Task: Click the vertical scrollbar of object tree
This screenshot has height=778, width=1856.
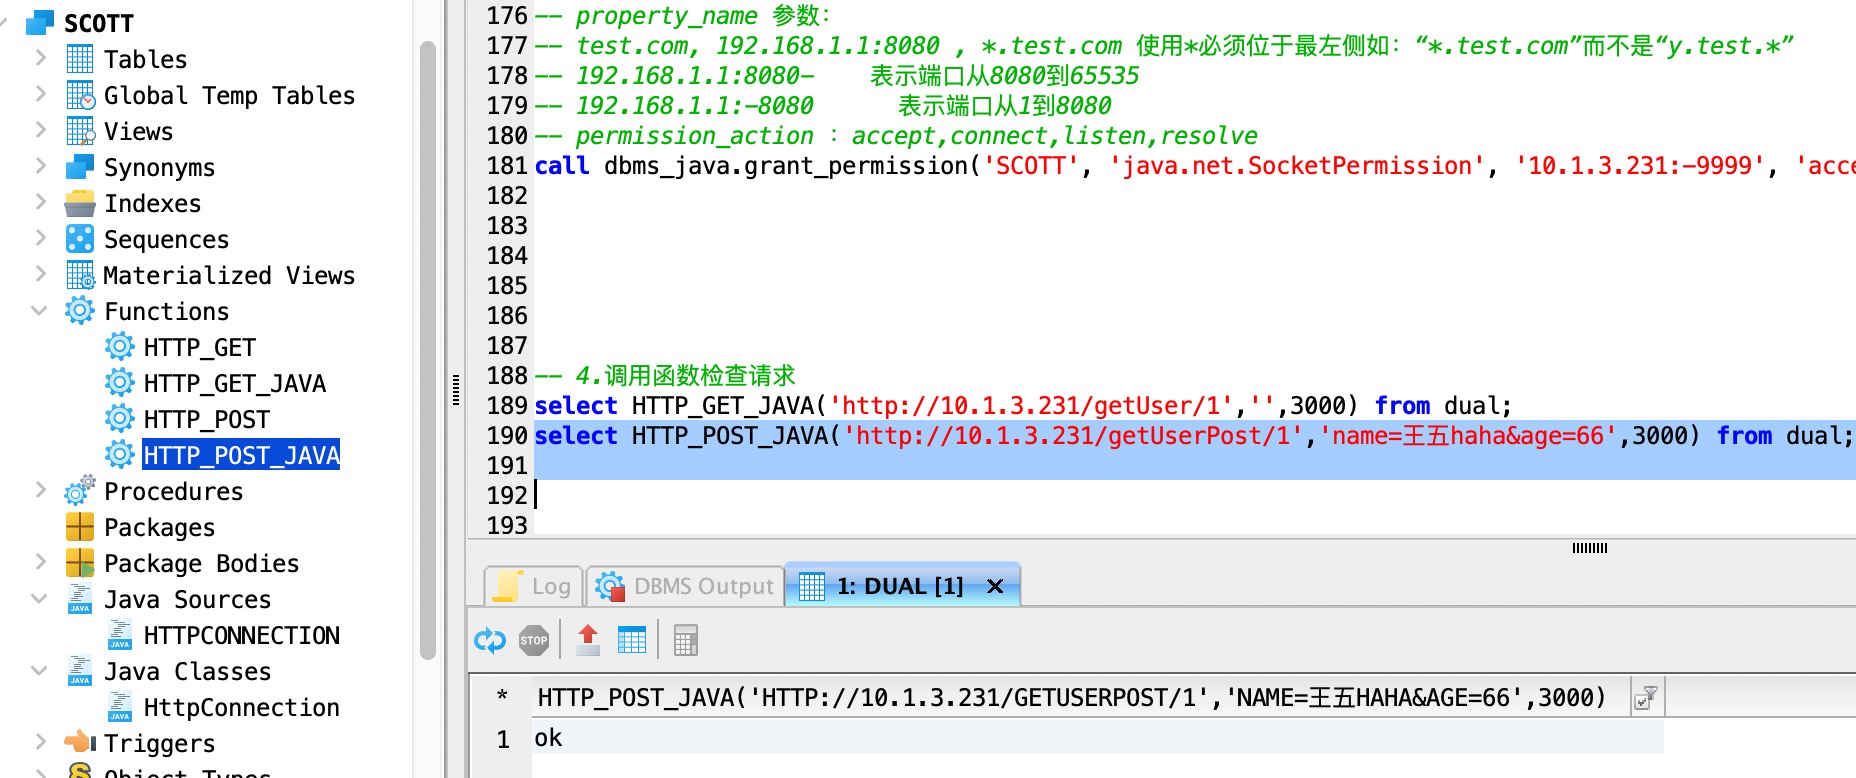Action: [x=428, y=350]
